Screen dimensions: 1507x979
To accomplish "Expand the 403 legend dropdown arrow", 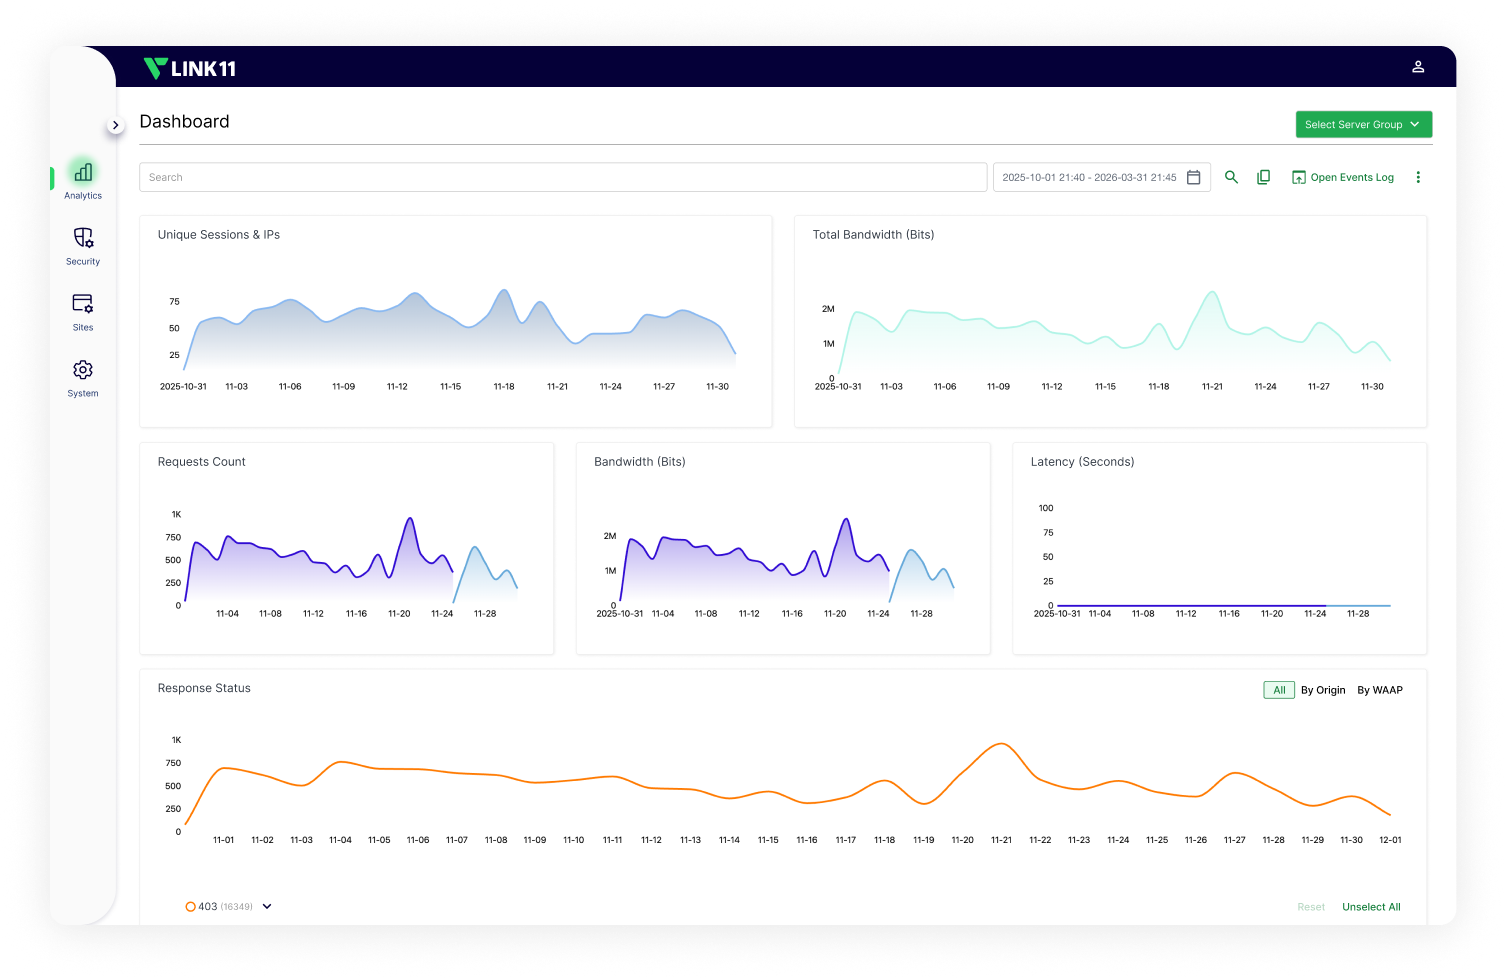I will (x=267, y=907).
